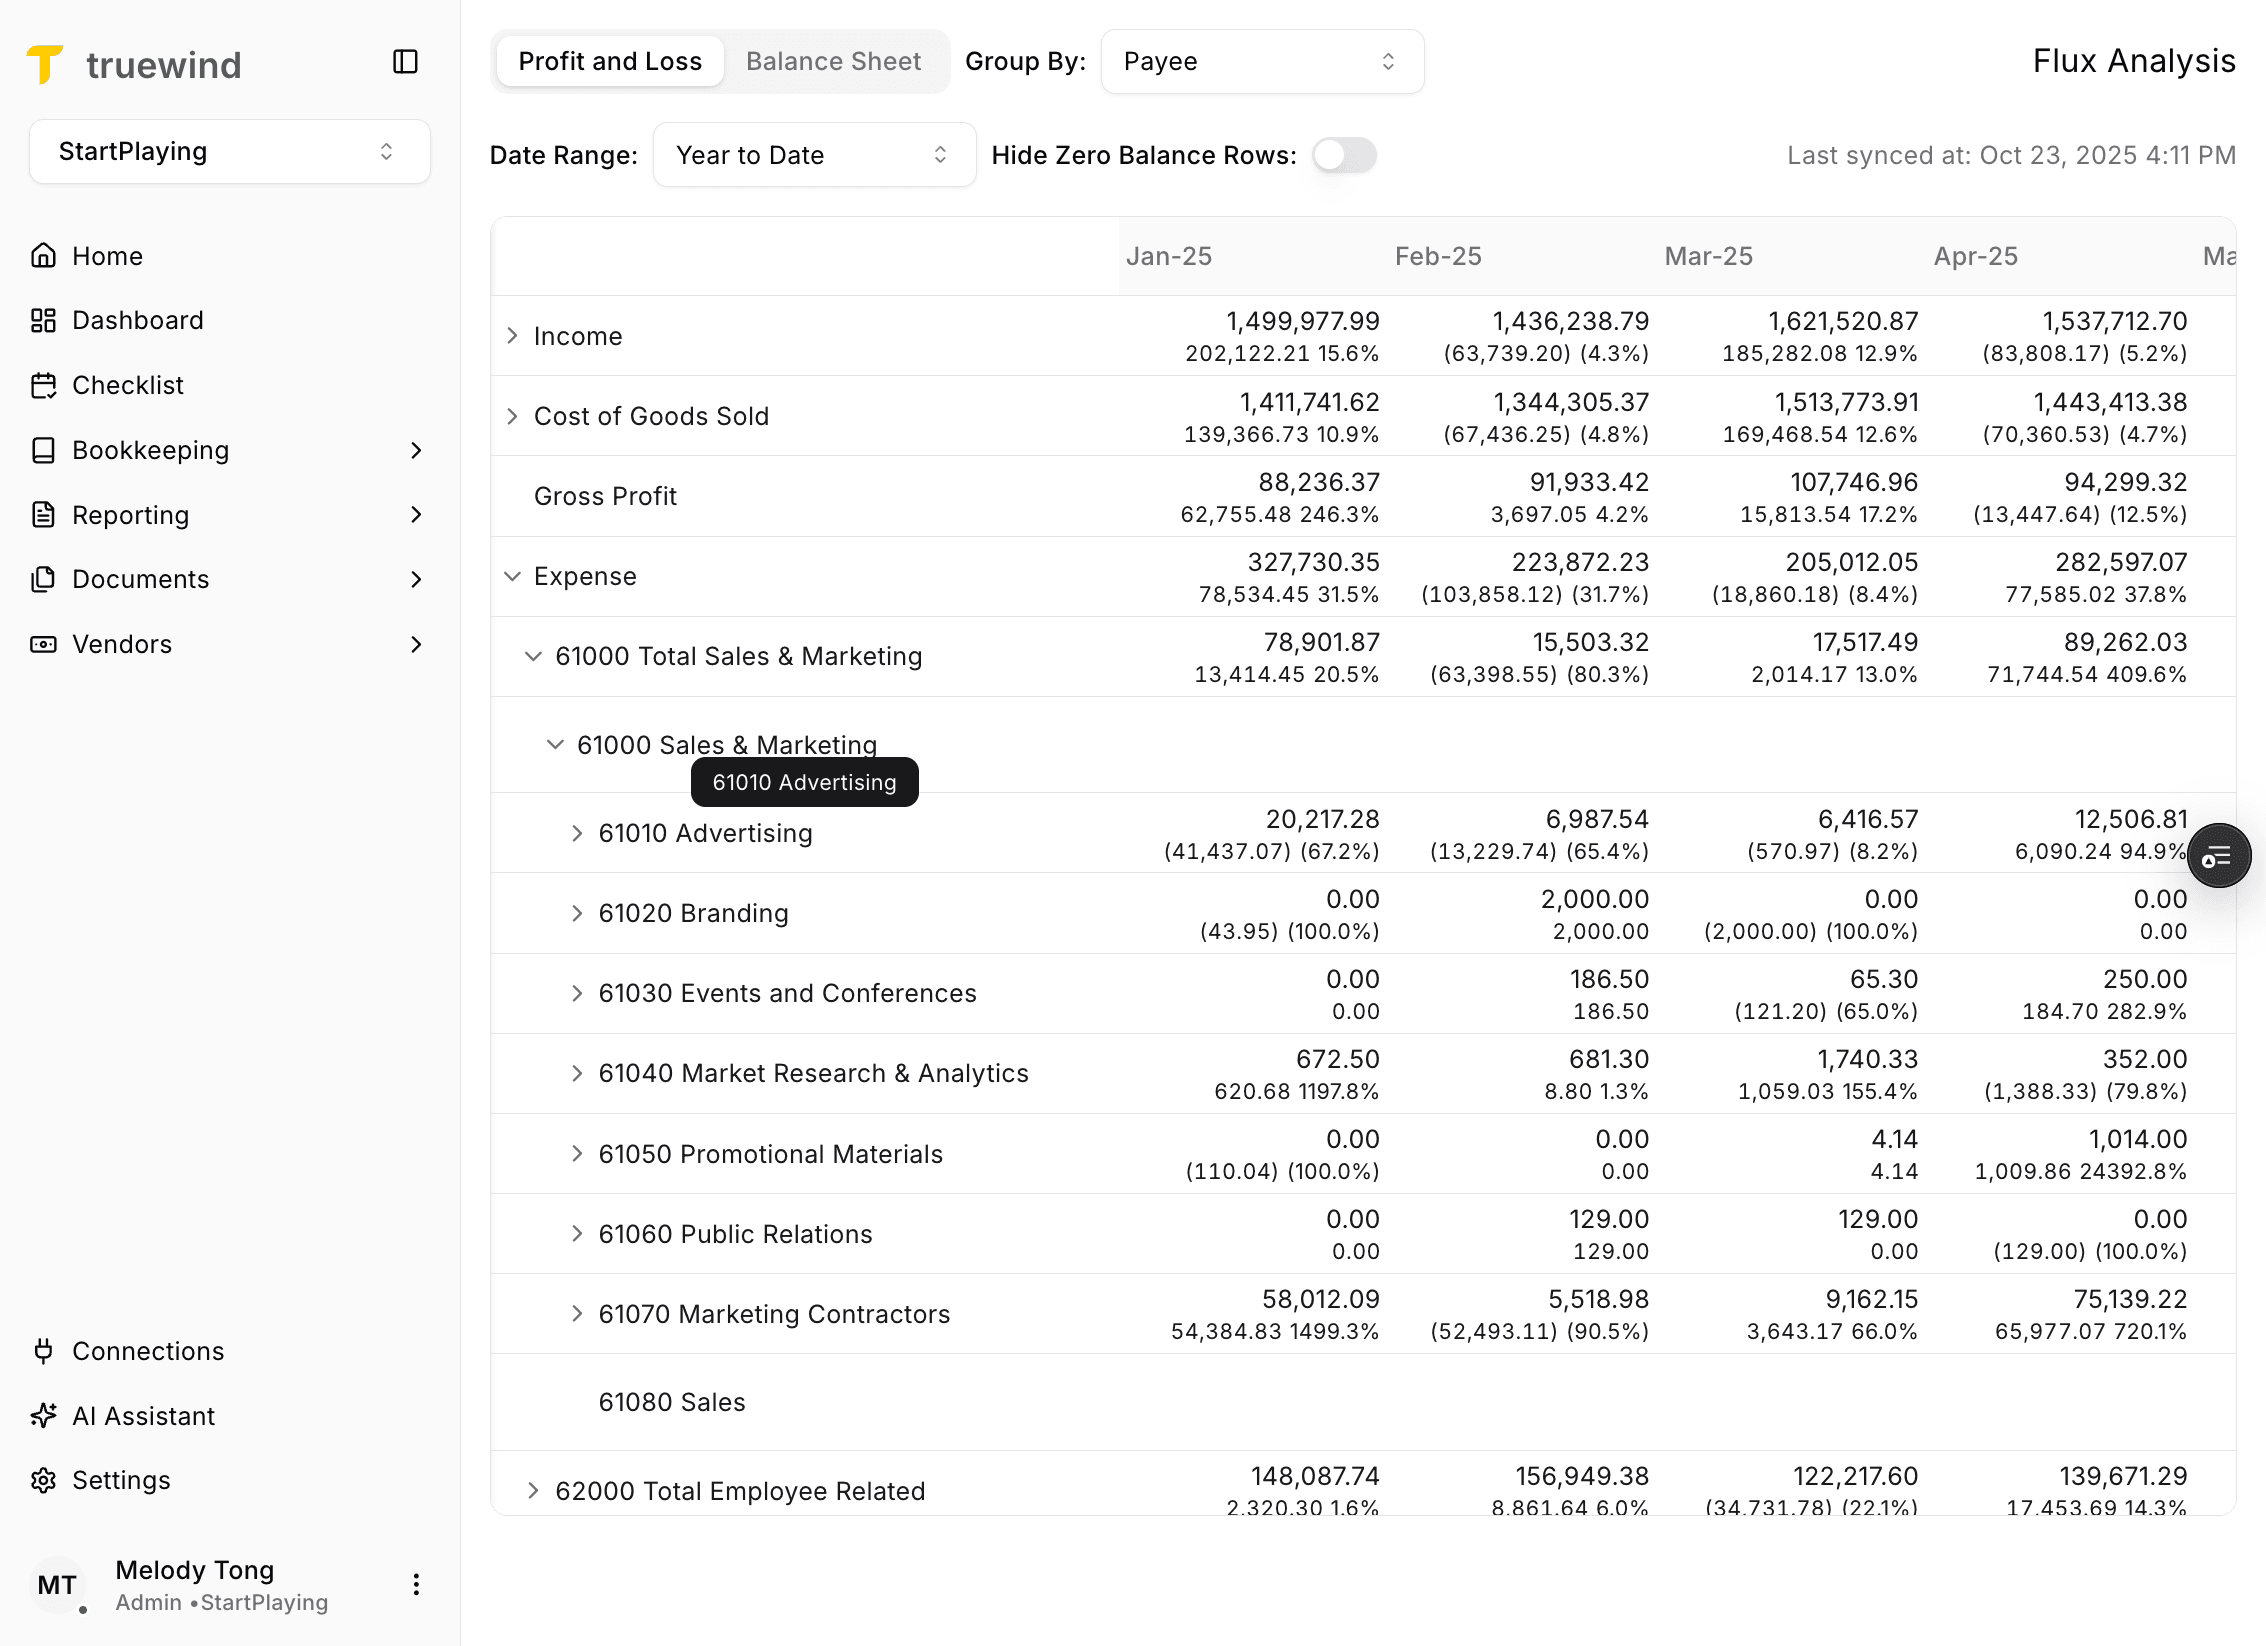Open the floating filter panel button
The image size is (2266, 1646).
click(x=2219, y=855)
